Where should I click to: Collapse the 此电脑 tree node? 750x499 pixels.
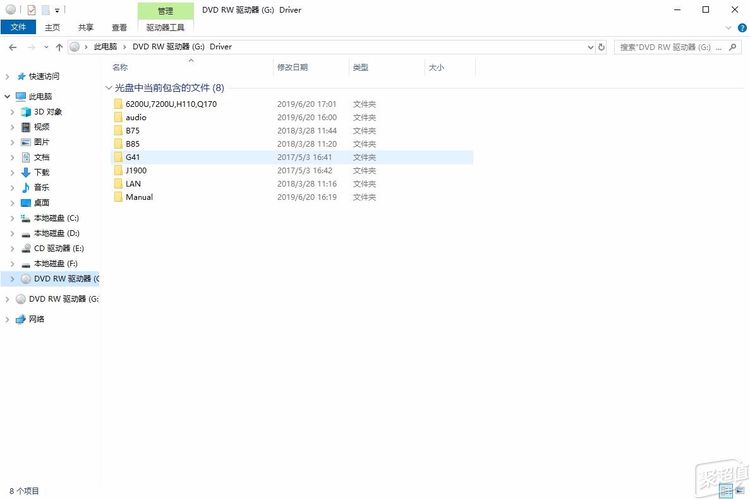(x=7, y=96)
